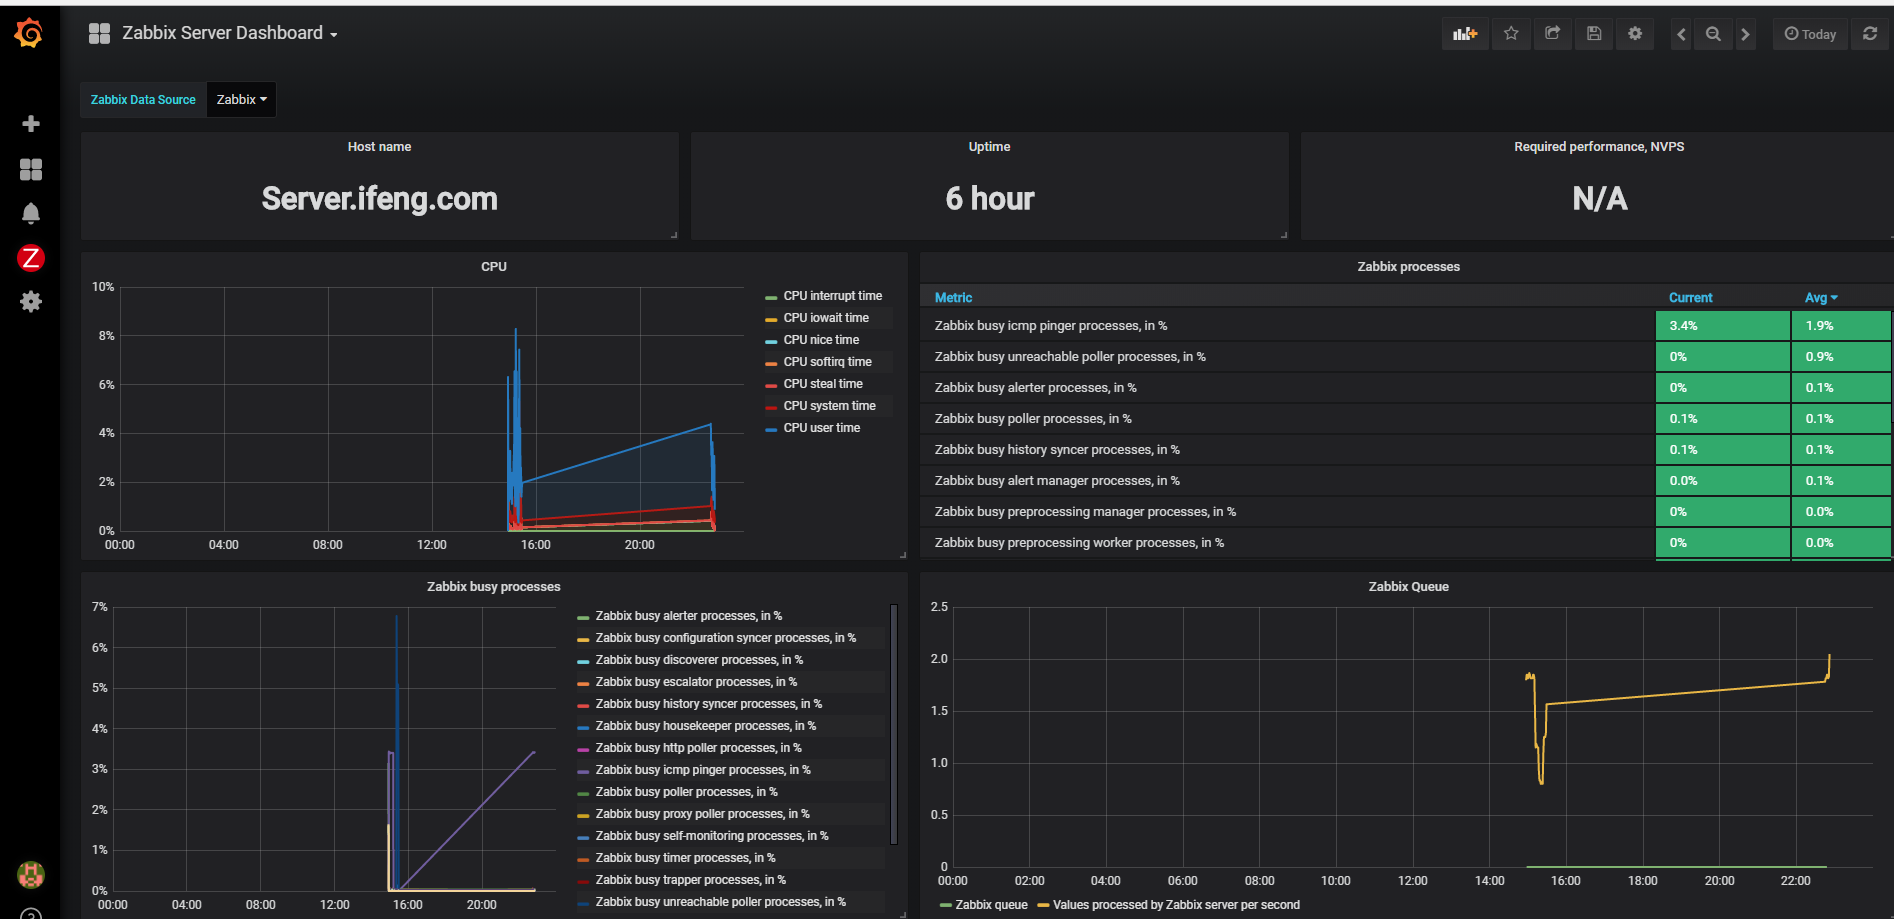The image size is (1894, 919).
Task: Open the Zabbix Server Dashboard title dropdown
Action: [230, 33]
